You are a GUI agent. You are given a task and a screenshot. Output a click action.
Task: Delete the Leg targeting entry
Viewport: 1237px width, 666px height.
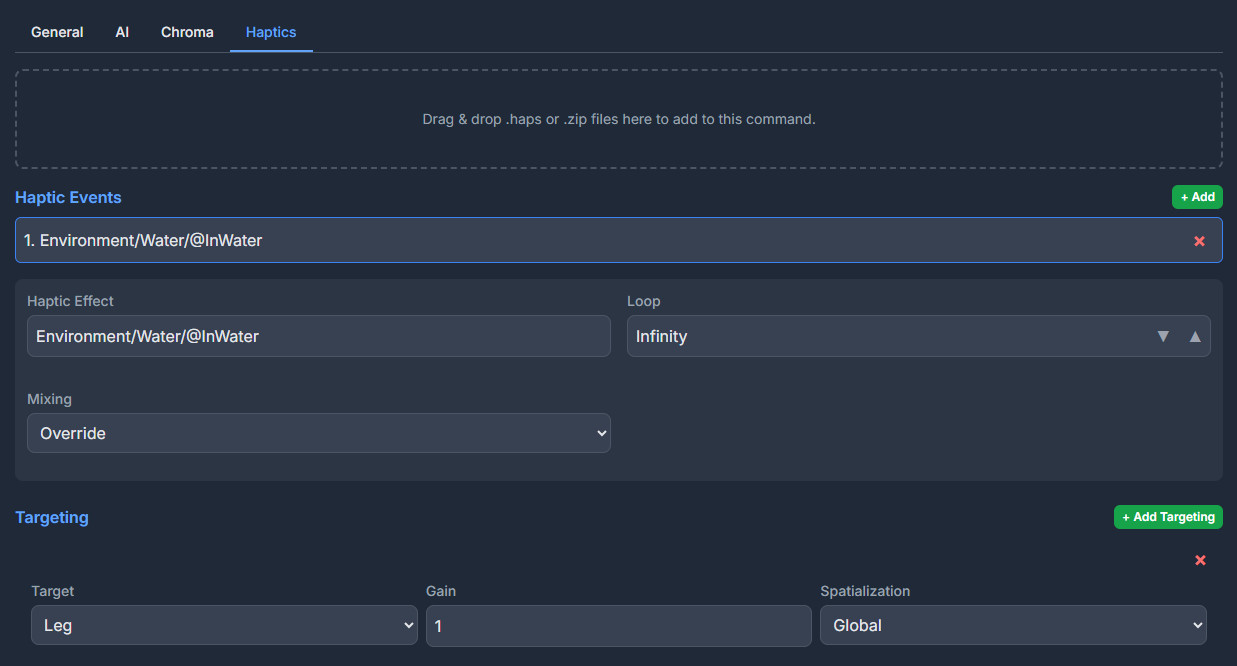1200,560
